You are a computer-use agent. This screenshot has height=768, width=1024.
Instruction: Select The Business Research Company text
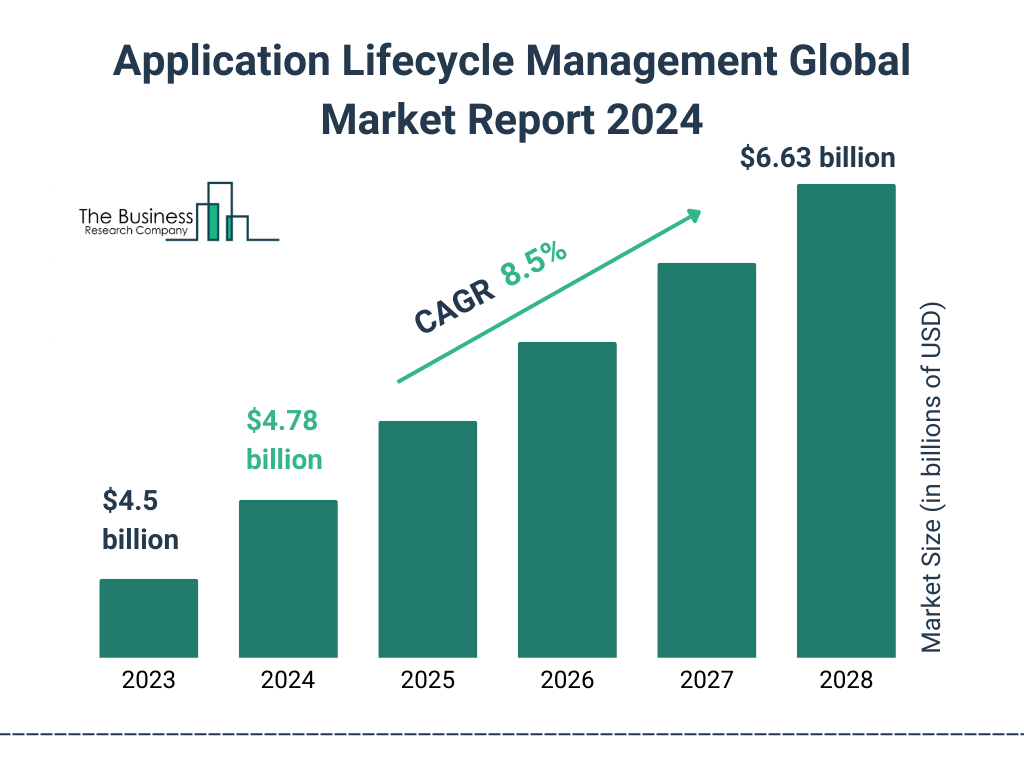coord(134,222)
